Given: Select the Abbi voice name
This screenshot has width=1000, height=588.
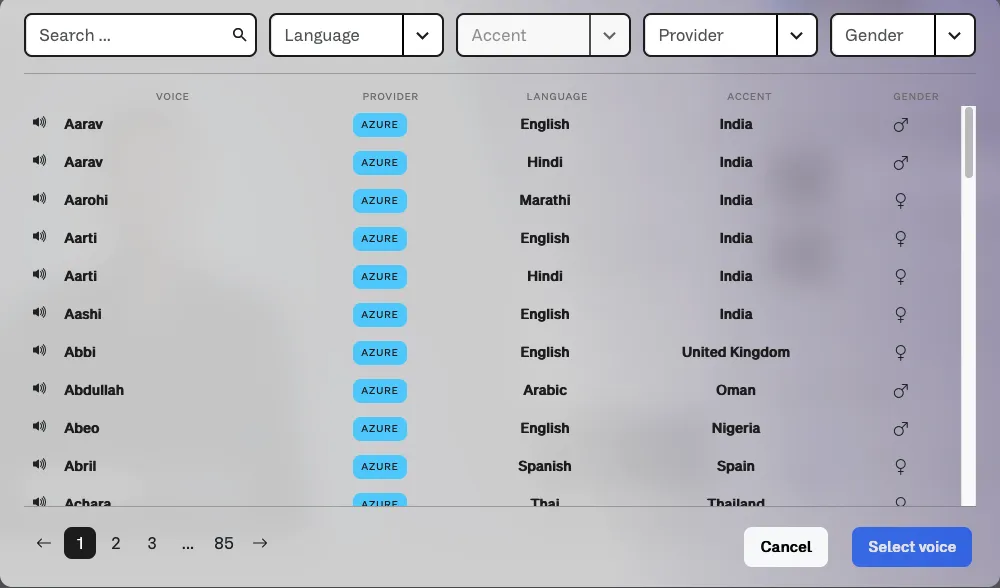Looking at the screenshot, I should click(80, 352).
